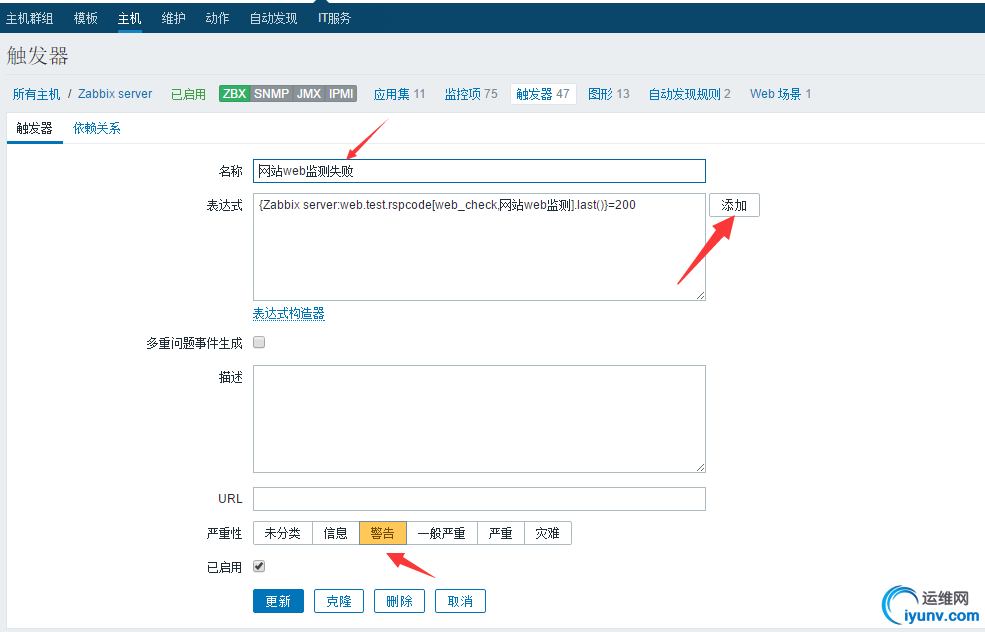Select the 主机 menu item
This screenshot has width=985, height=632.
[129, 18]
